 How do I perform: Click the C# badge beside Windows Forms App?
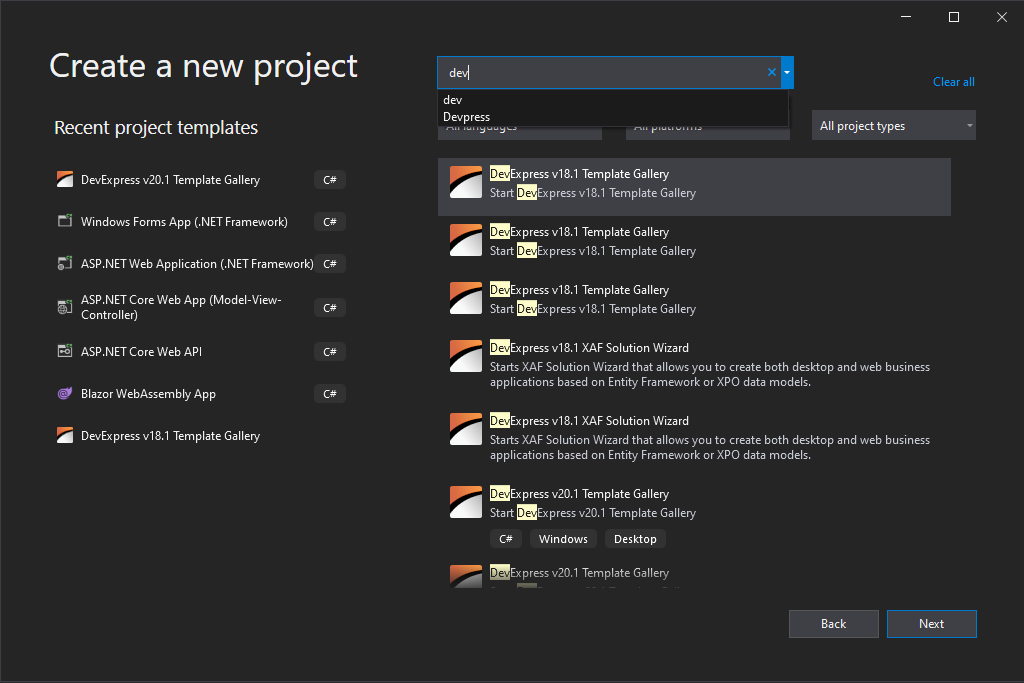[330, 221]
